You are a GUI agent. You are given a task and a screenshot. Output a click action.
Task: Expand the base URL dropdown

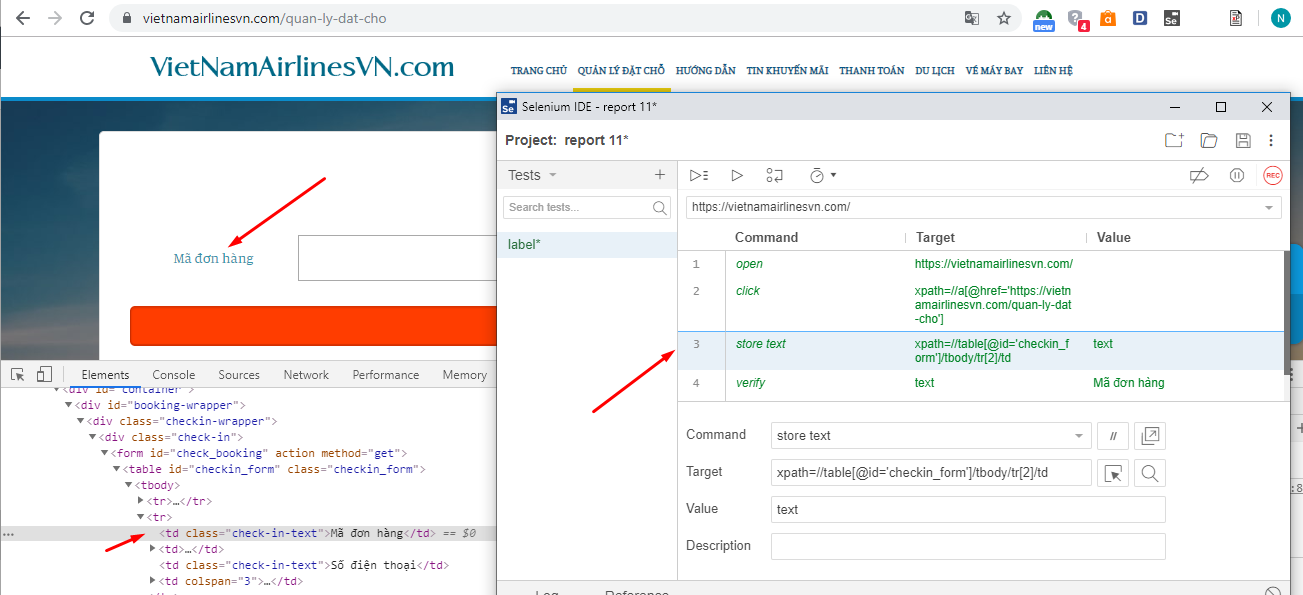tap(1269, 207)
